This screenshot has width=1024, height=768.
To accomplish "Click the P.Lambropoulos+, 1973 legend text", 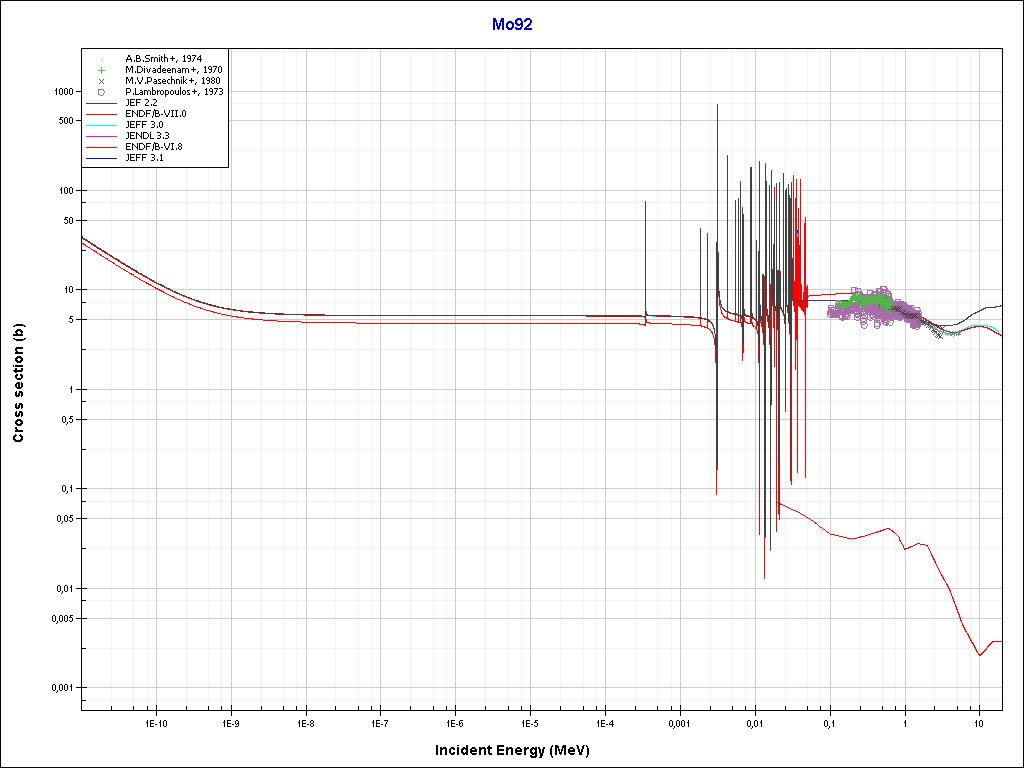I will pos(174,92).
